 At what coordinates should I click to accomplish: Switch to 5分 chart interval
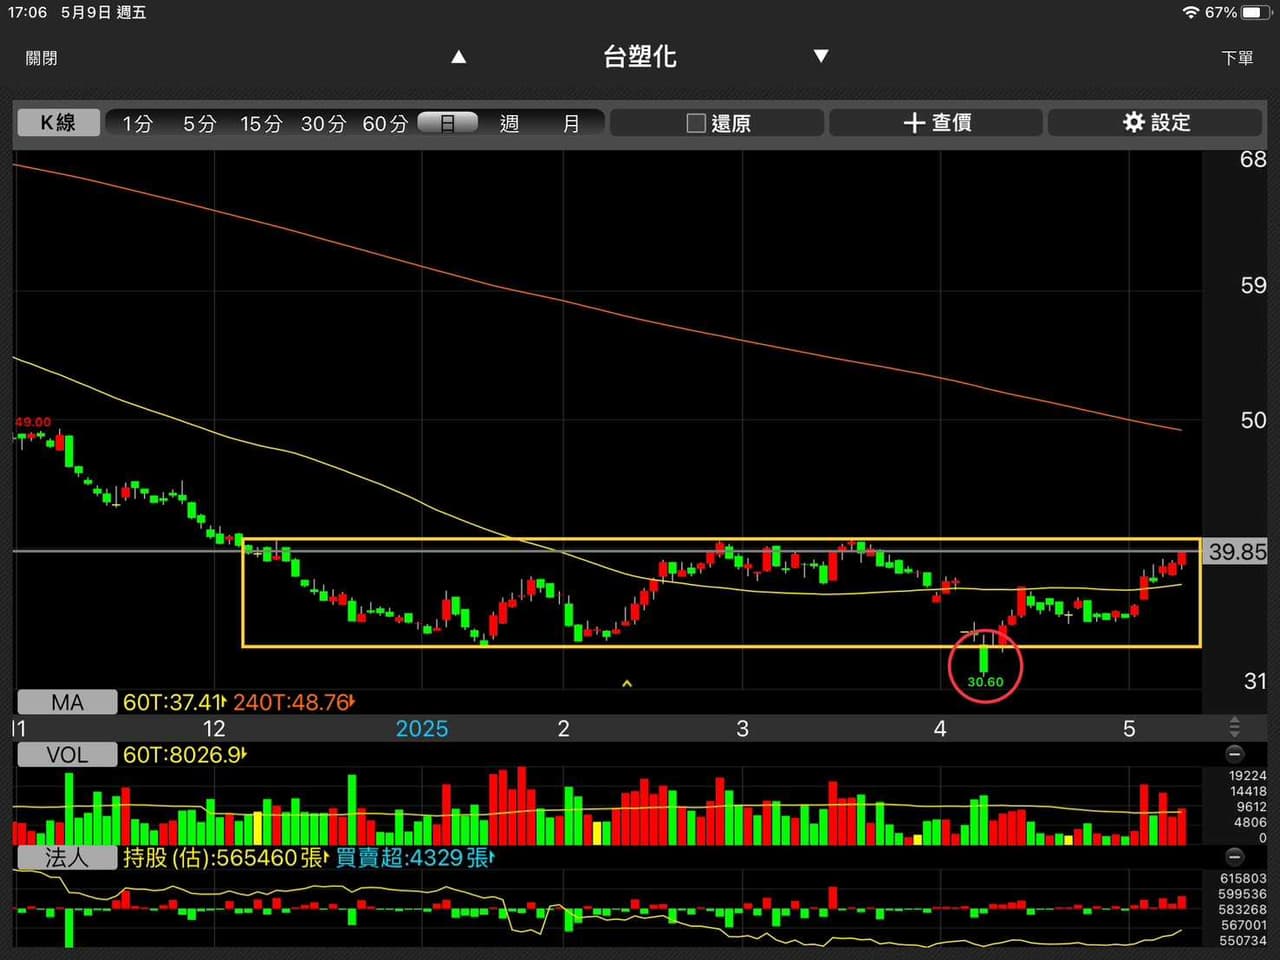click(199, 123)
